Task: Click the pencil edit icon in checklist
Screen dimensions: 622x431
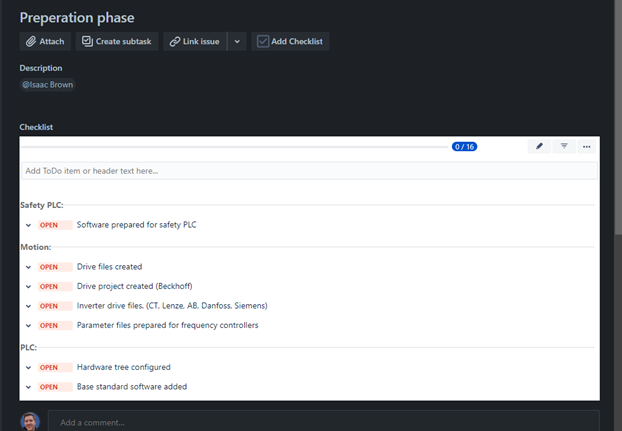Action: pyautogui.click(x=539, y=146)
